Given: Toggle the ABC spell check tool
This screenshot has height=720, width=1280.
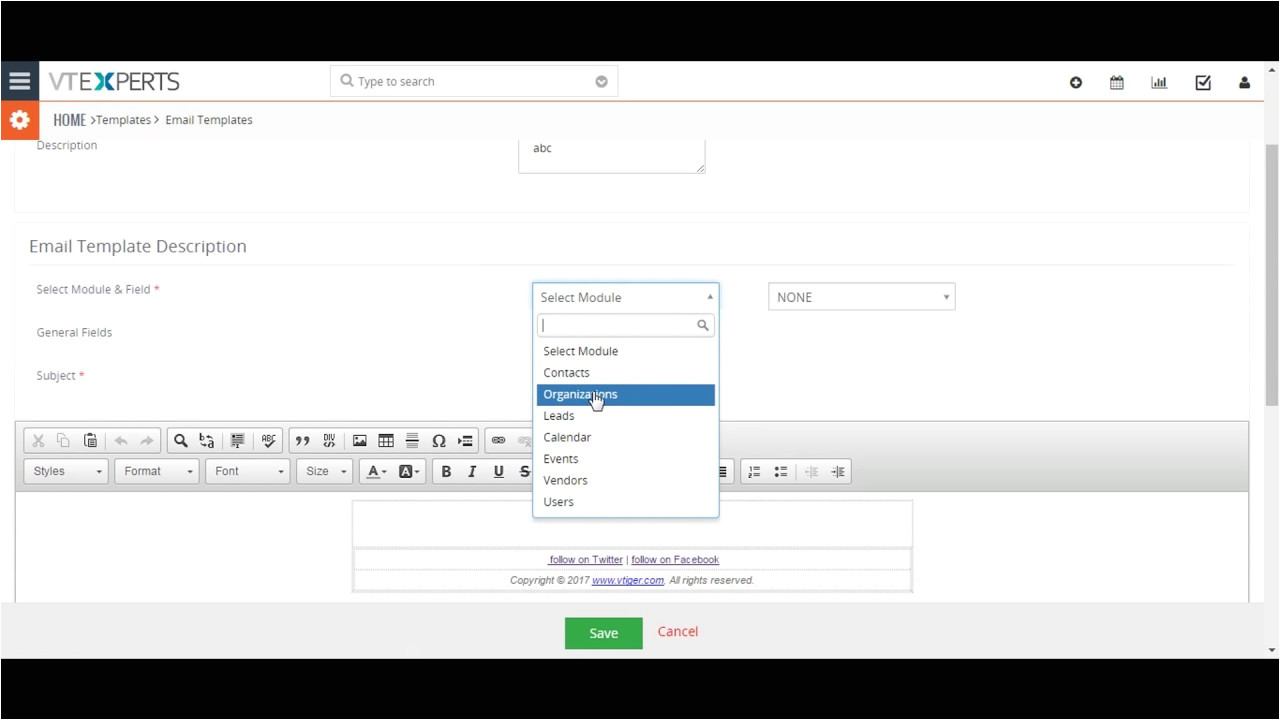Looking at the screenshot, I should (268, 441).
